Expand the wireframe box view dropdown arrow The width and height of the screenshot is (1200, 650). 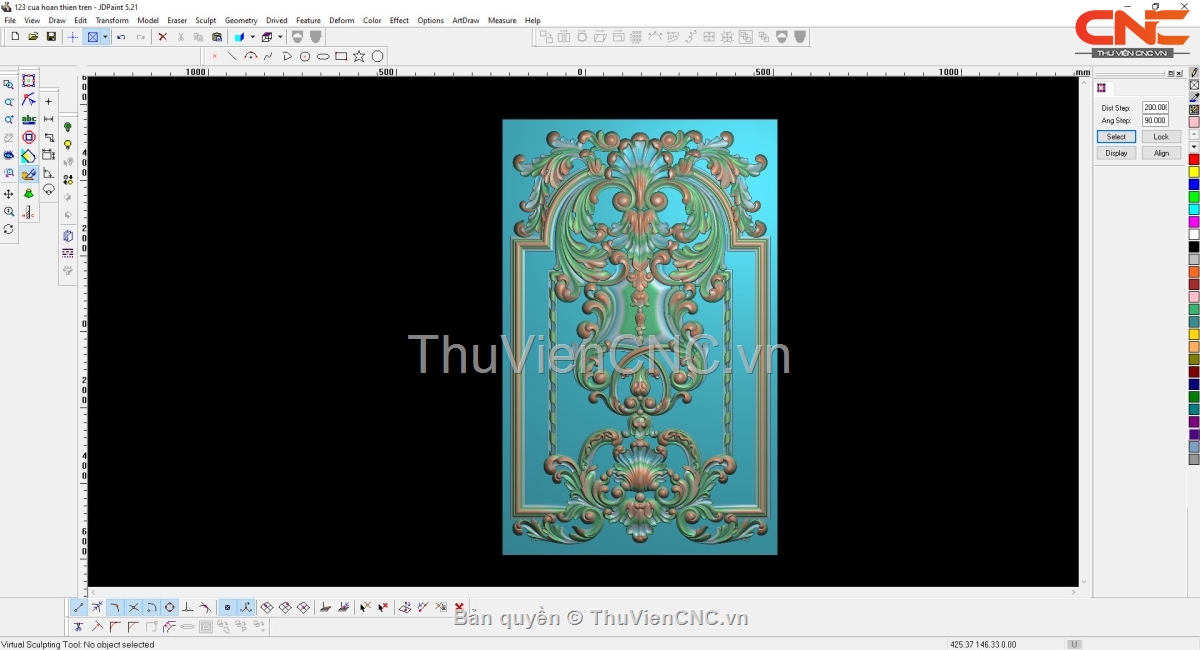280,37
